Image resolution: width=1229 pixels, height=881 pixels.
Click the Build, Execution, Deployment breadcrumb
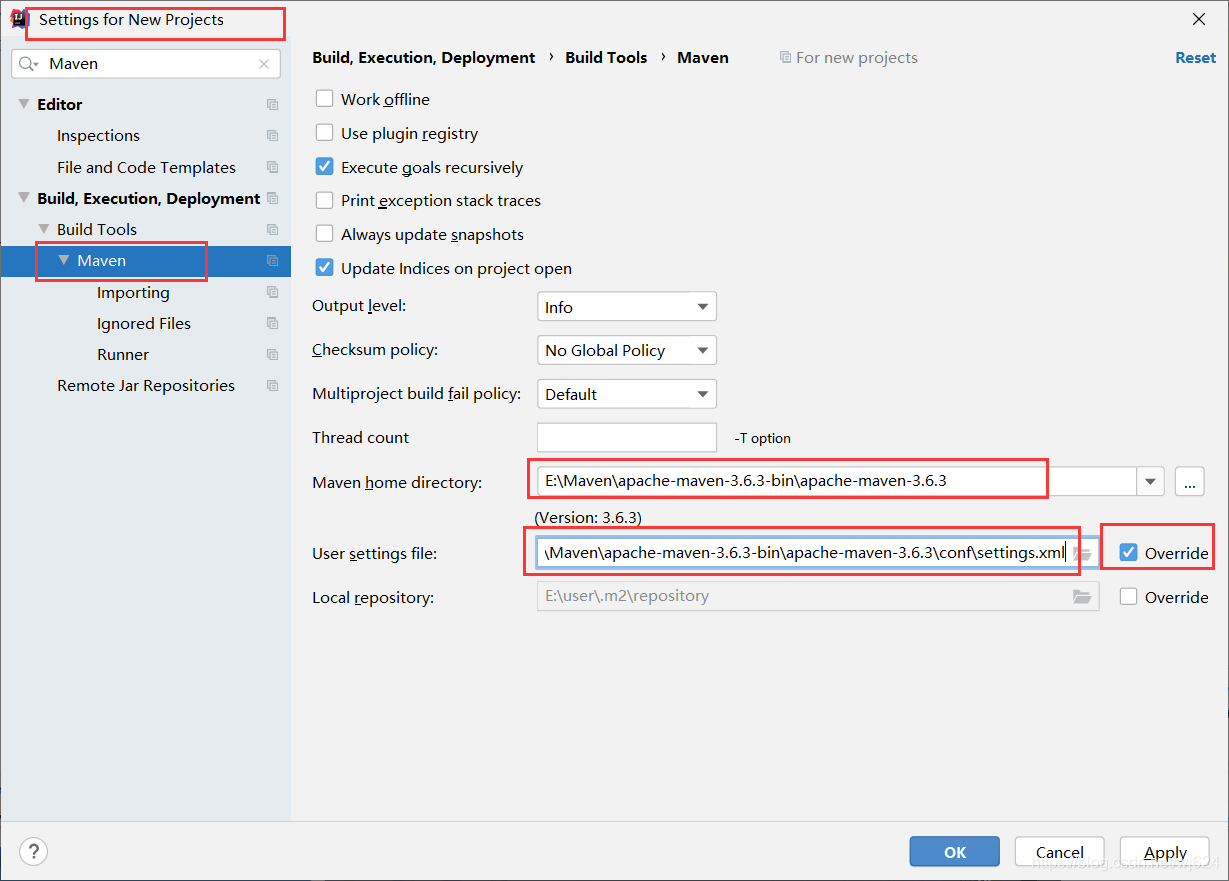pyautogui.click(x=424, y=58)
